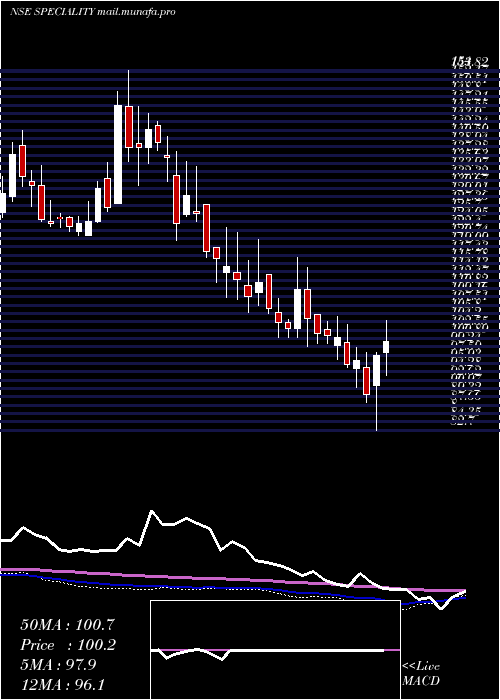Click the tallest white candlestick near chart peak
500x700 pixels.
coord(118,154)
